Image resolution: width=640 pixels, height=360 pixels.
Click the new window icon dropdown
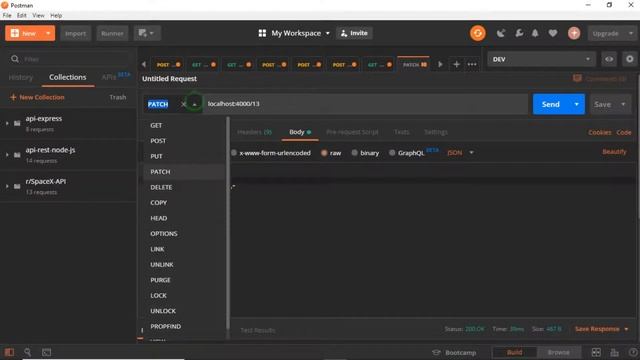click(147, 33)
